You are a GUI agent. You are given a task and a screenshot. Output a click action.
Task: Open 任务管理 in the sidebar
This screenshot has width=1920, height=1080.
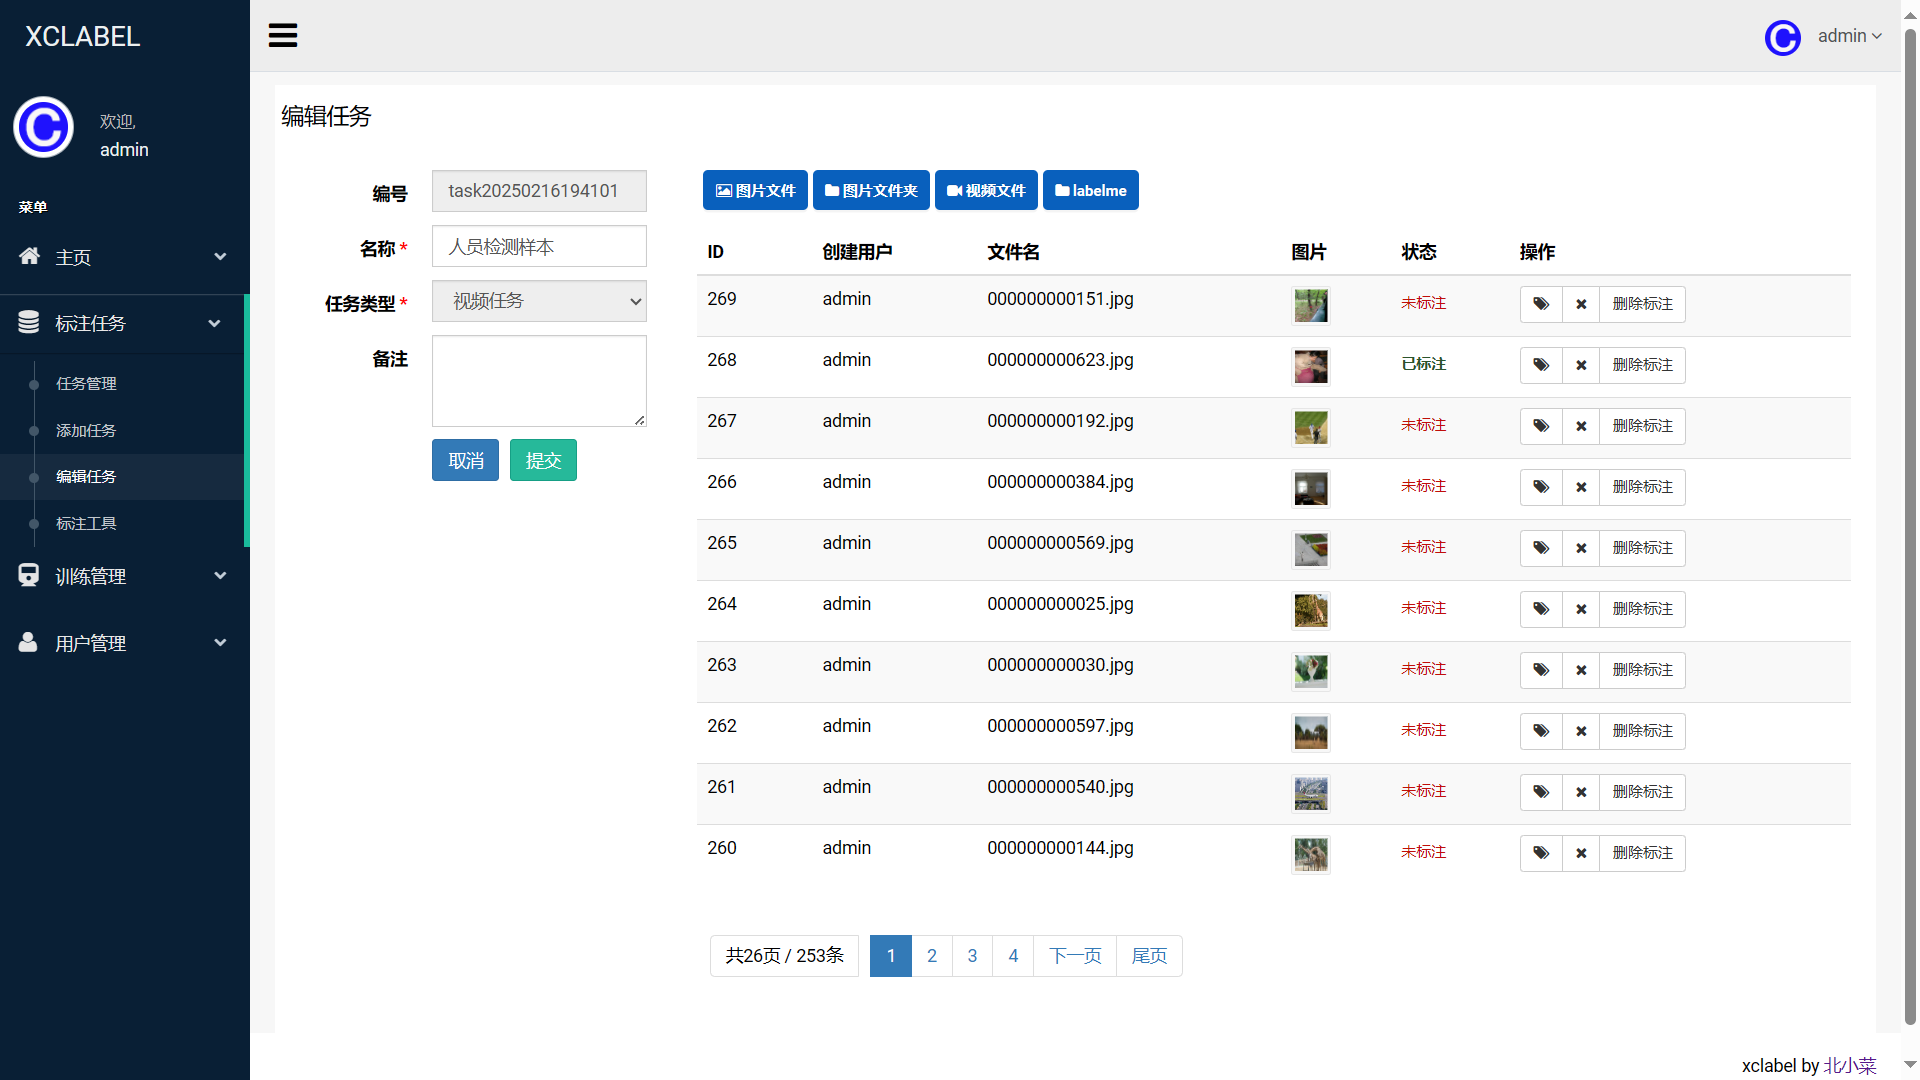86,384
